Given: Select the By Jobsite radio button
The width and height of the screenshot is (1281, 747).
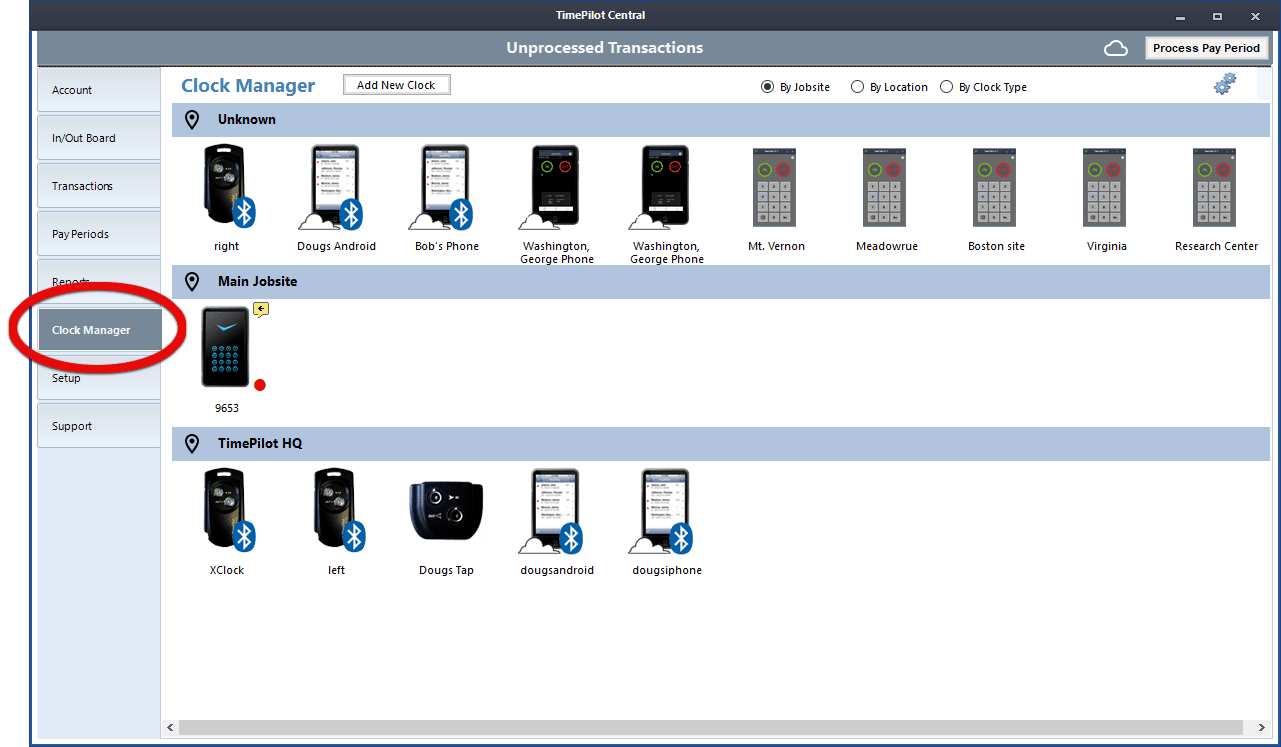Looking at the screenshot, I should [770, 87].
